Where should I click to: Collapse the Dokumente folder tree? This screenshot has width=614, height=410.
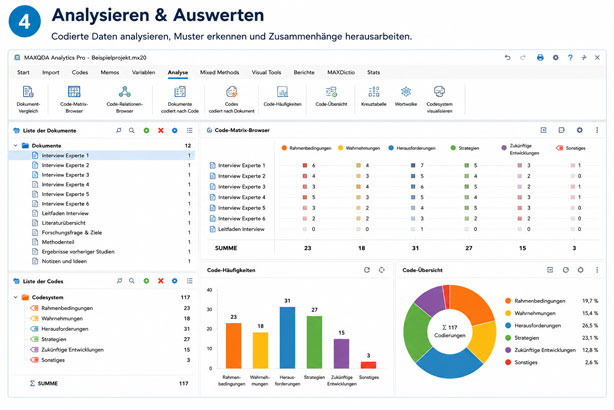pos(16,146)
